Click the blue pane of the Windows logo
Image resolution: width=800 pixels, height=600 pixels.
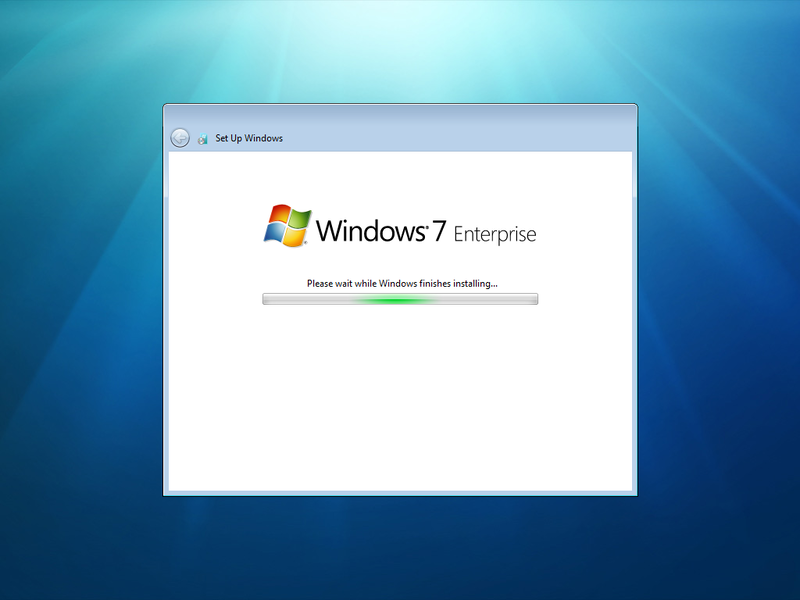pos(277,233)
